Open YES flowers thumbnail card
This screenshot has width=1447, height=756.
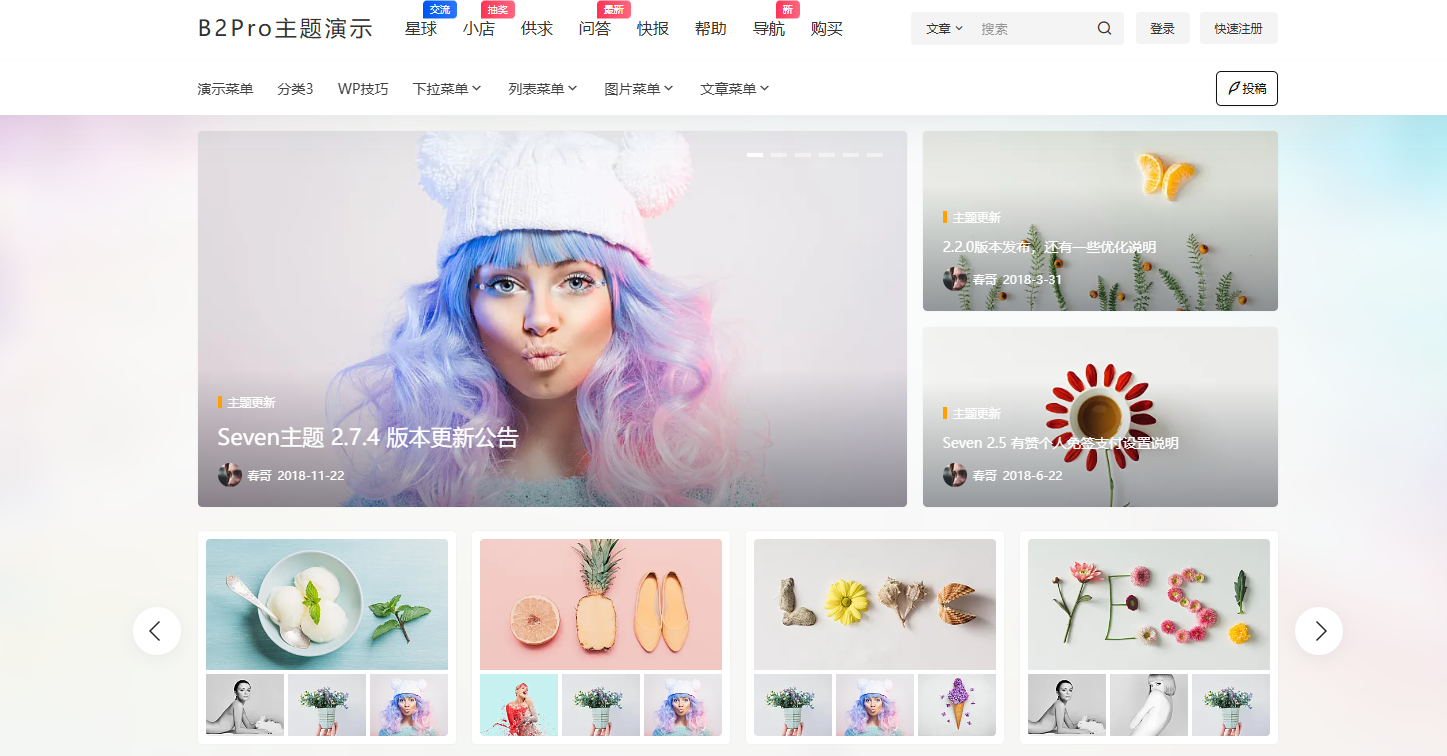[1149, 604]
